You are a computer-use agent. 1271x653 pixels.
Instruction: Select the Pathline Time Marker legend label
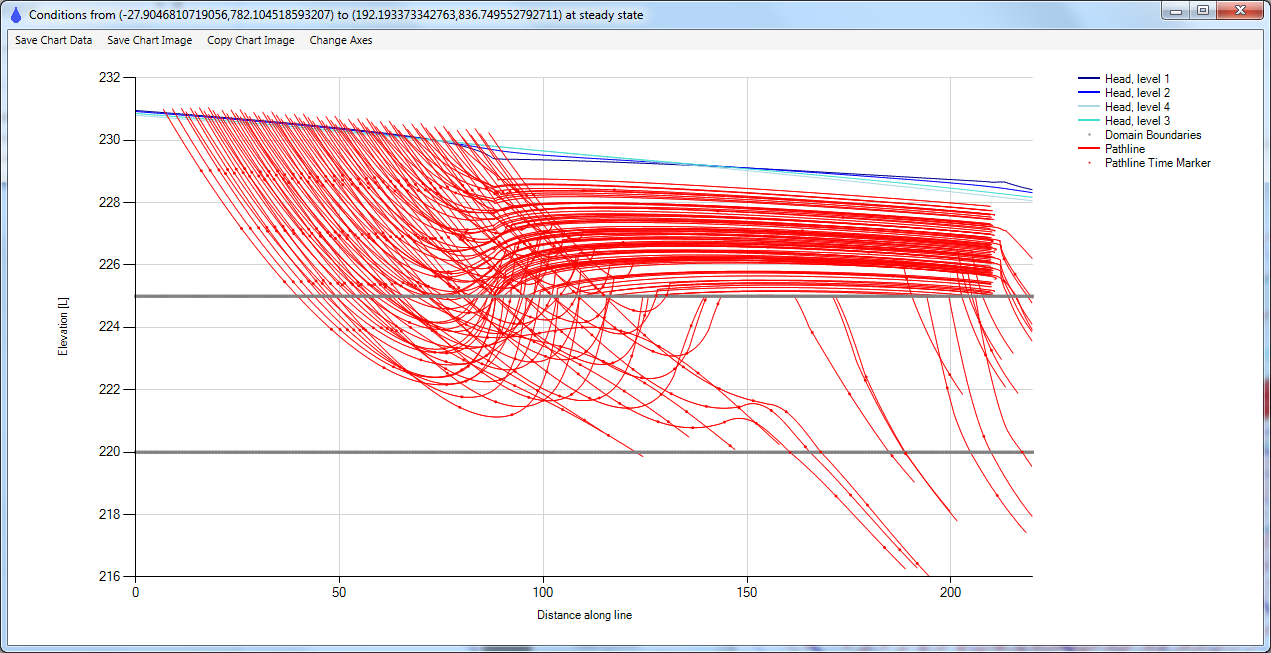pyautogui.click(x=1157, y=163)
